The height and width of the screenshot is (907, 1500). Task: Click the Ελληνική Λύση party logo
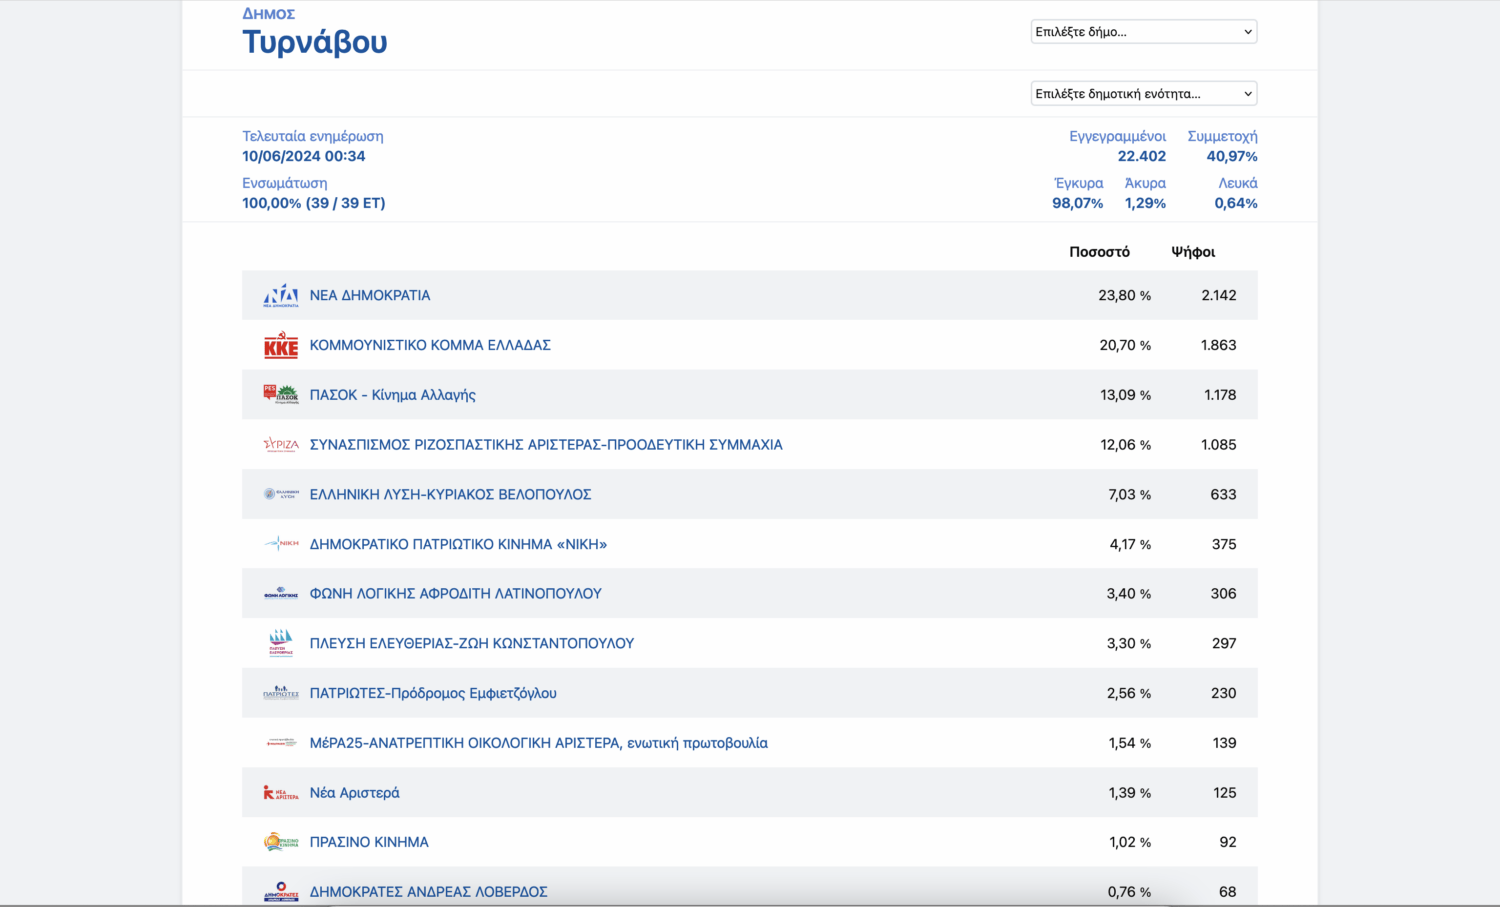[x=281, y=494]
